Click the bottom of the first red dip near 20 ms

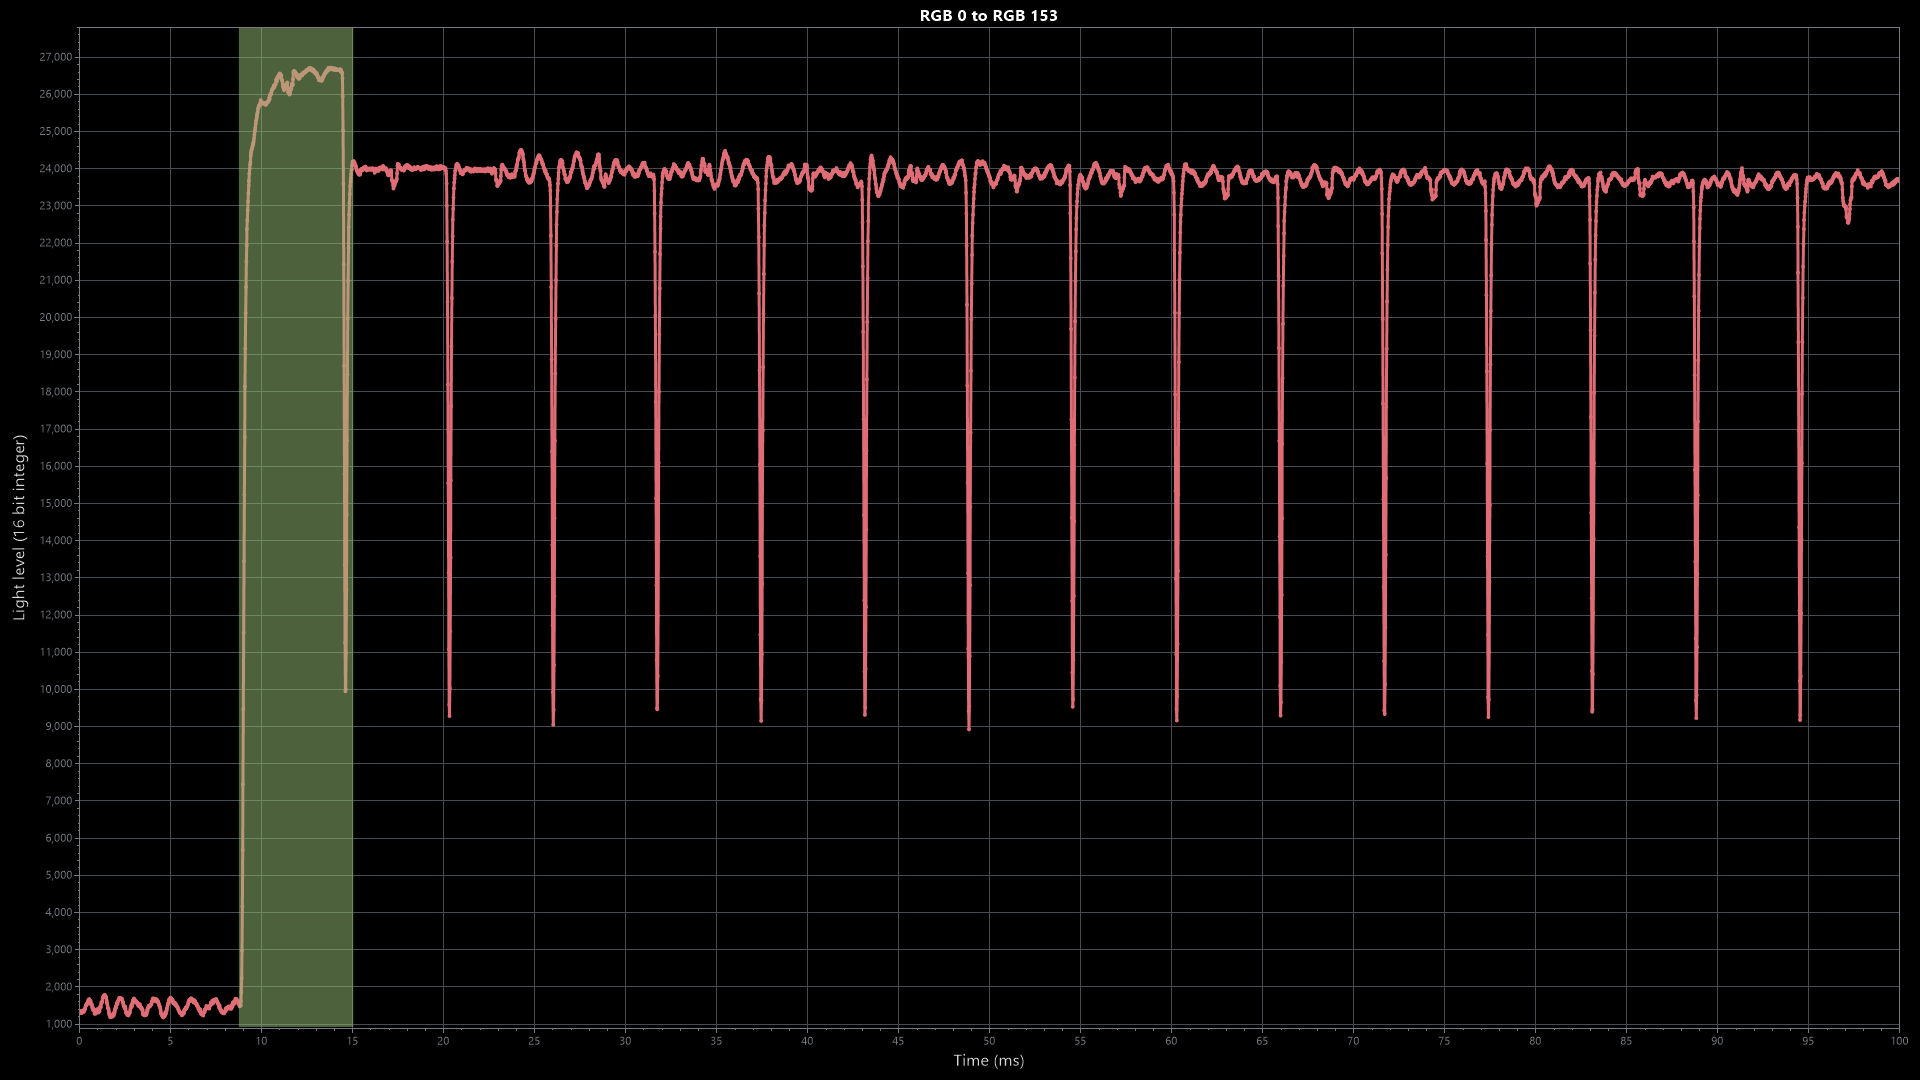coord(449,714)
